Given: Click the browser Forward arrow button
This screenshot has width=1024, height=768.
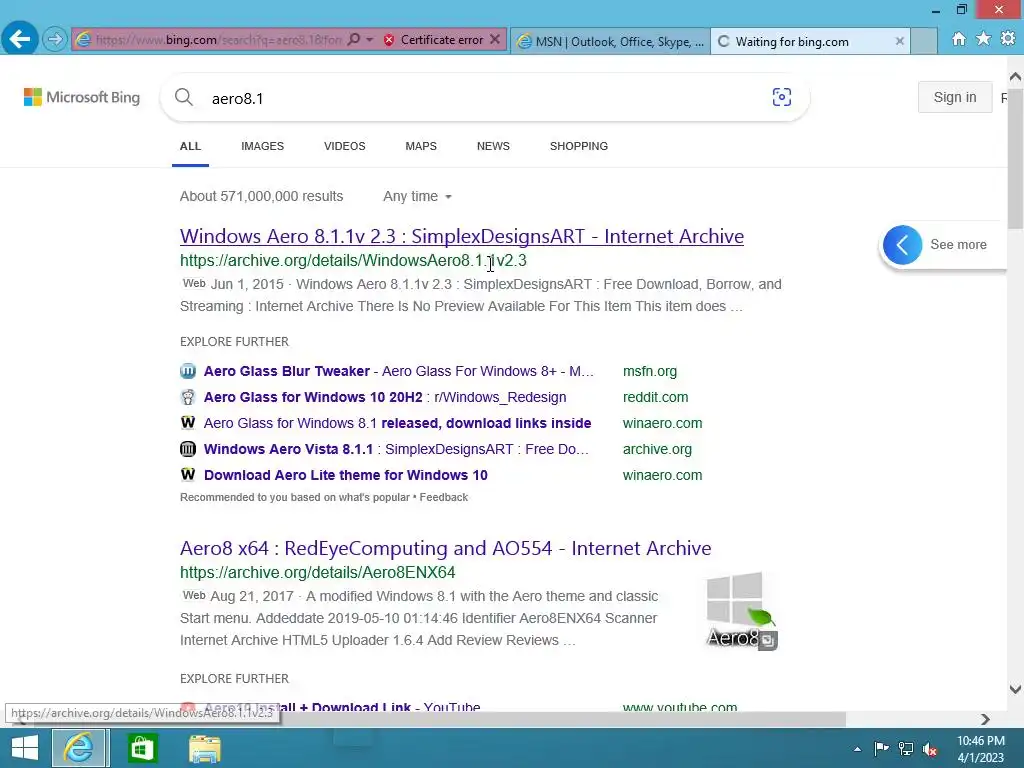Looking at the screenshot, I should [55, 40].
